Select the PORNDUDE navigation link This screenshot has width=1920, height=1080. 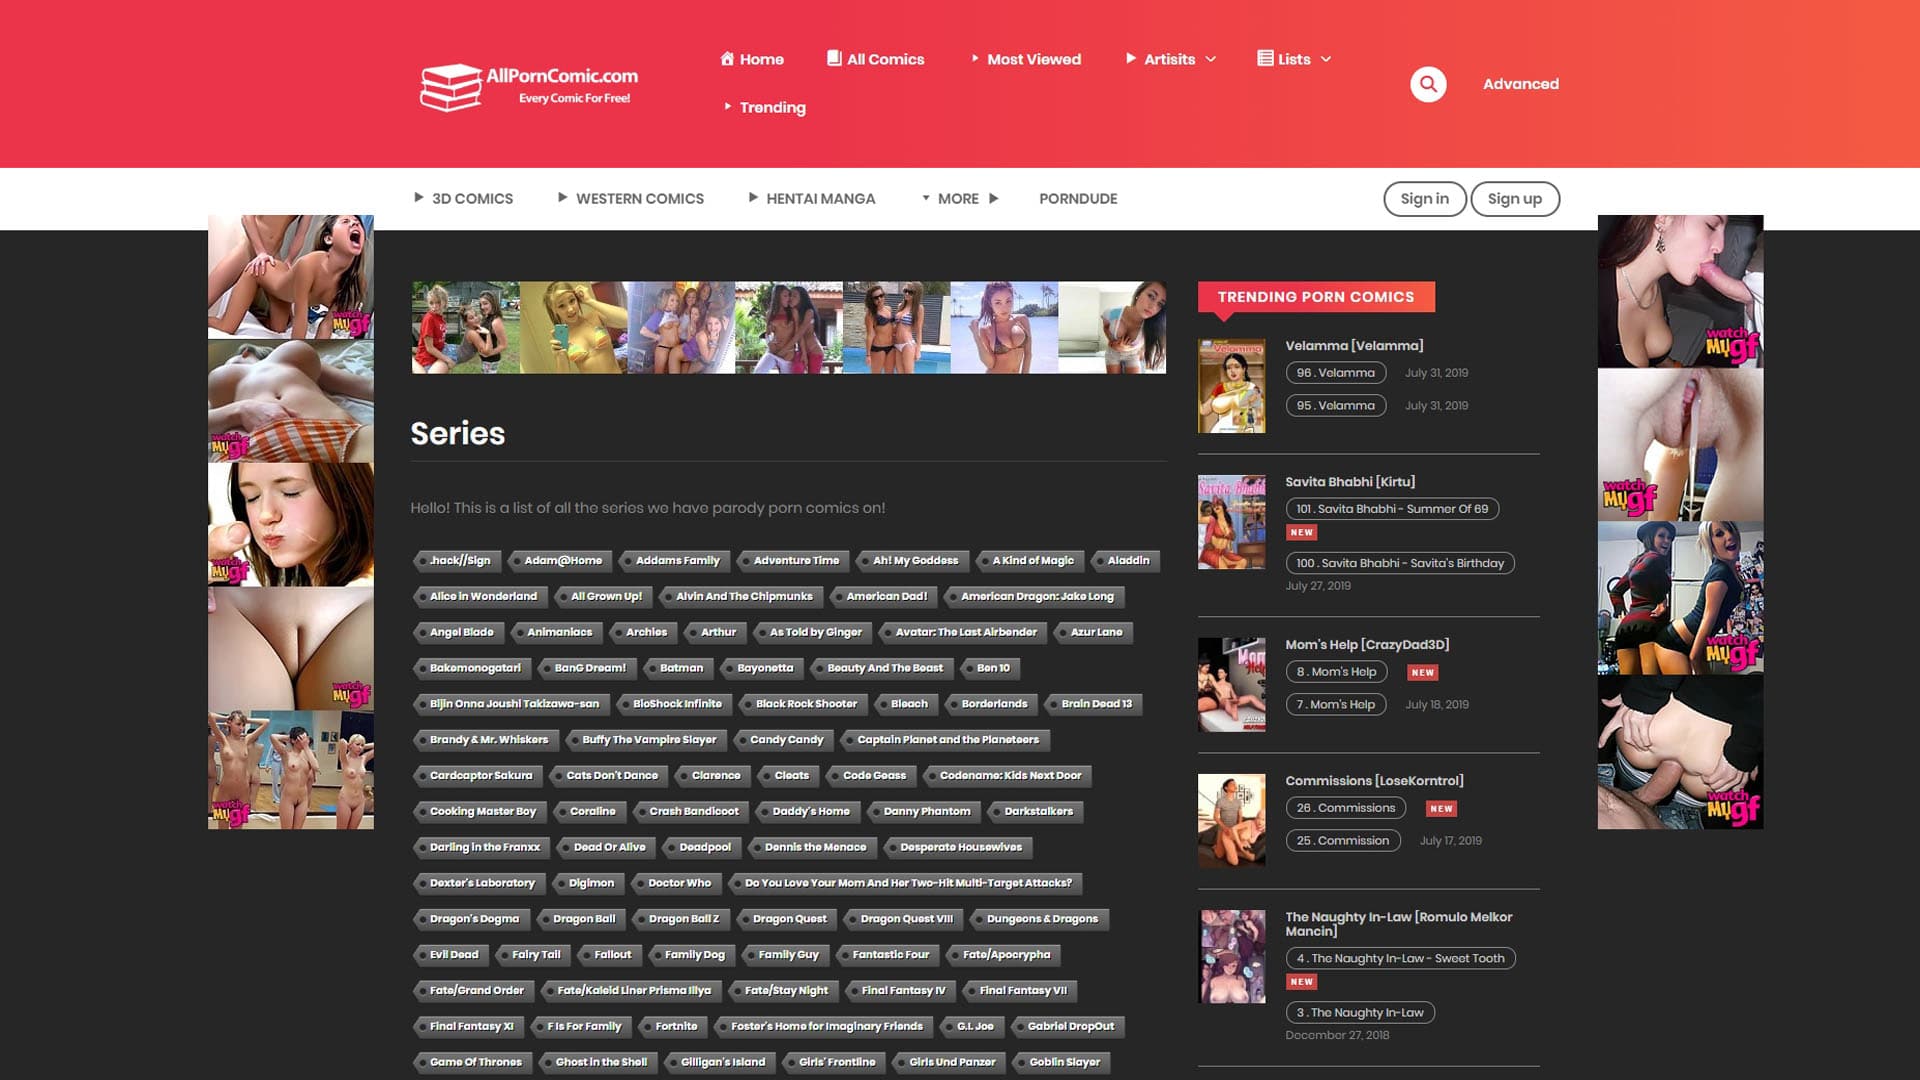(1078, 198)
